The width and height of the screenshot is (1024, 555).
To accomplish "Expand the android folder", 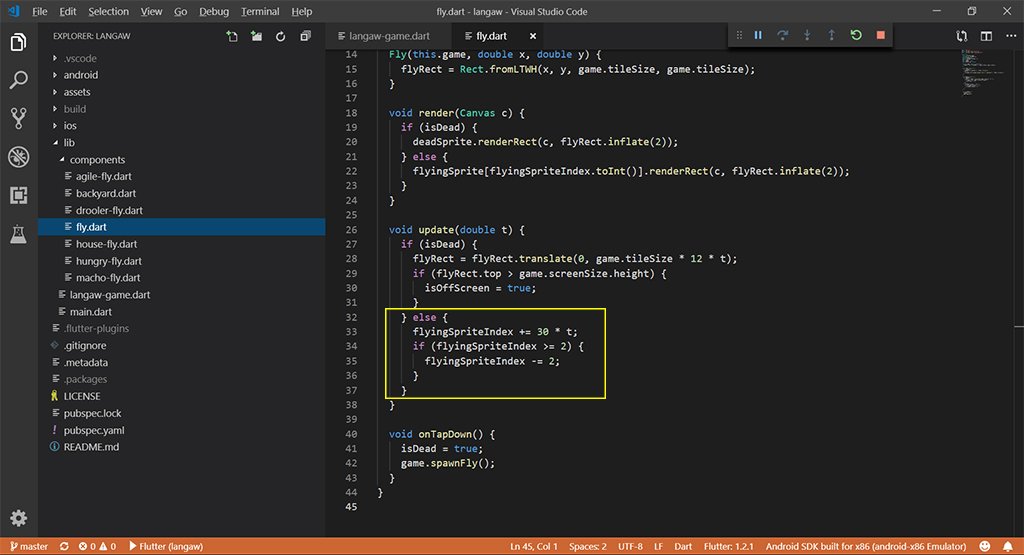I will (x=80, y=75).
